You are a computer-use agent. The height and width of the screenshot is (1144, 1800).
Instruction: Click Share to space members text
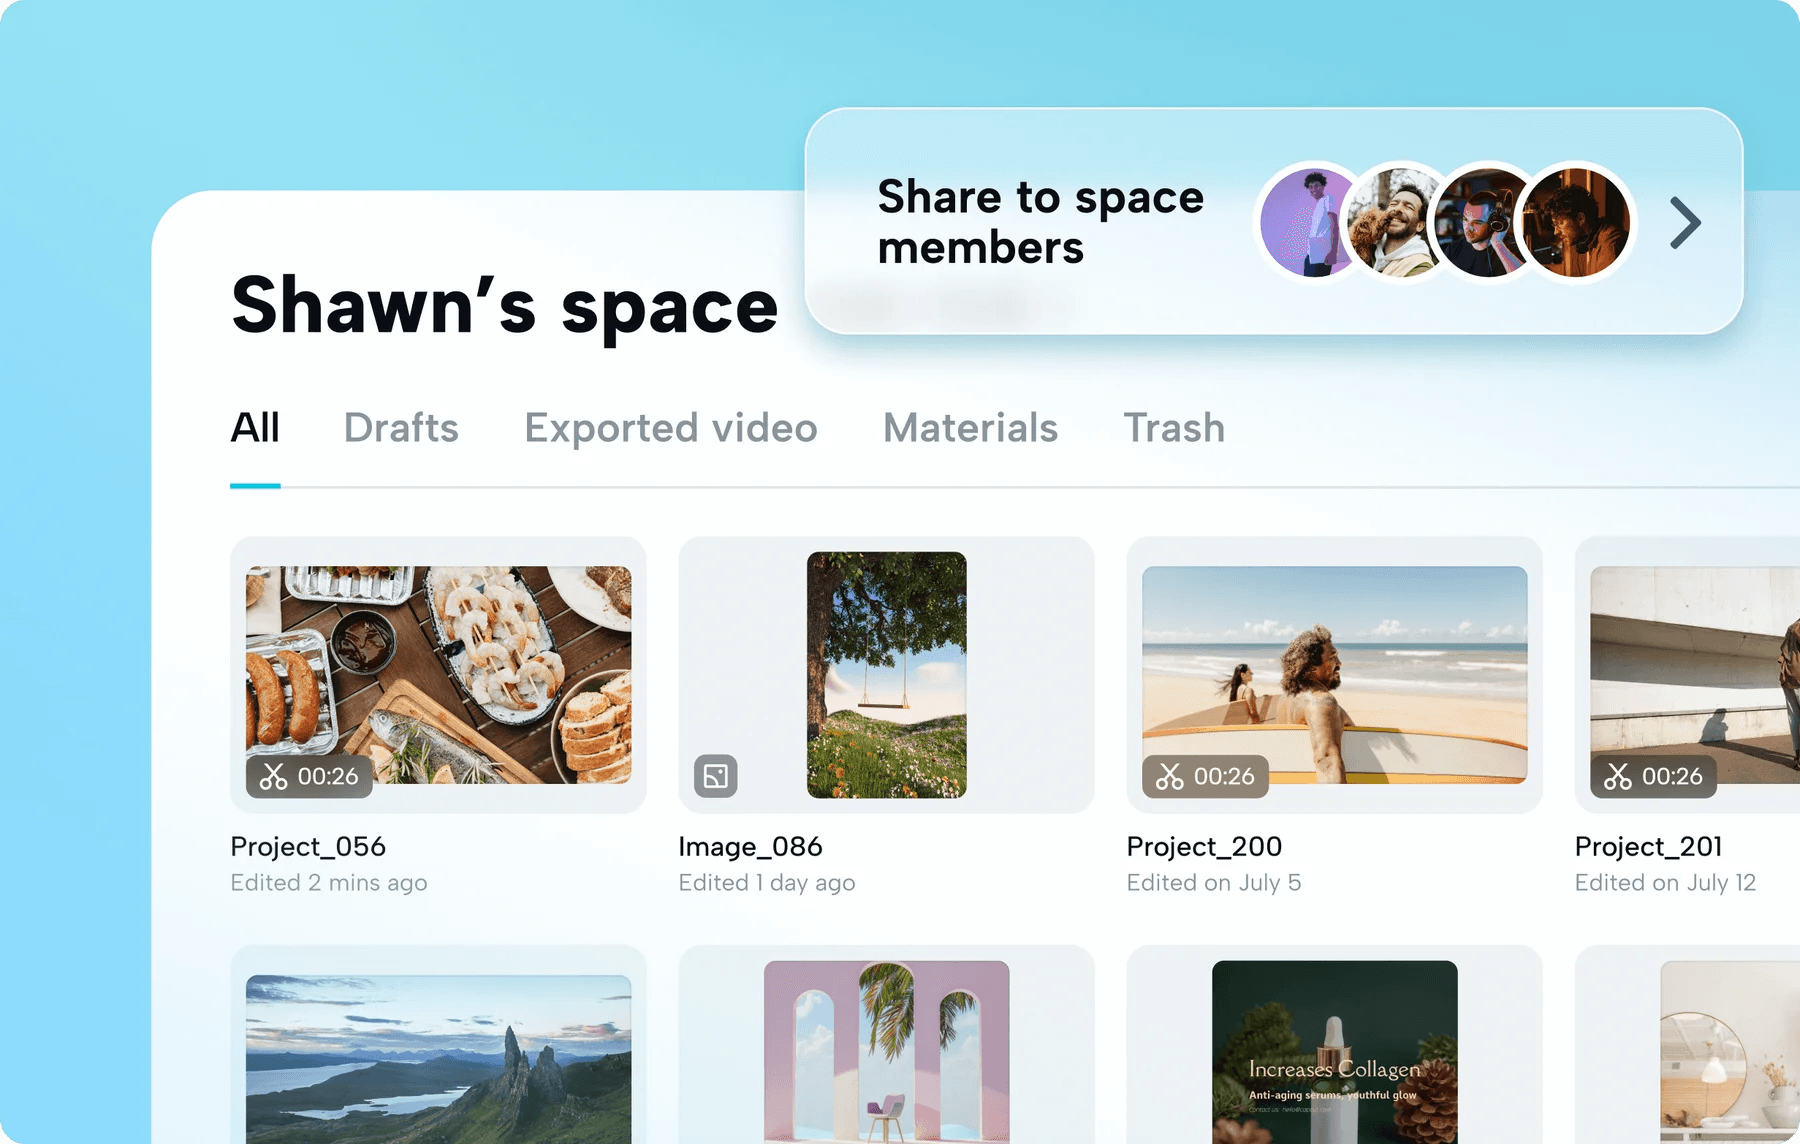1040,222
